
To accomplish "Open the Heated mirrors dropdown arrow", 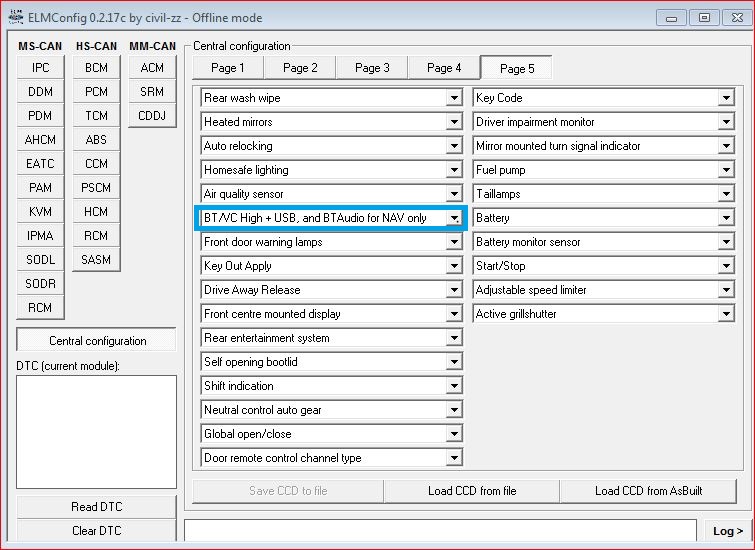I will [x=454, y=122].
